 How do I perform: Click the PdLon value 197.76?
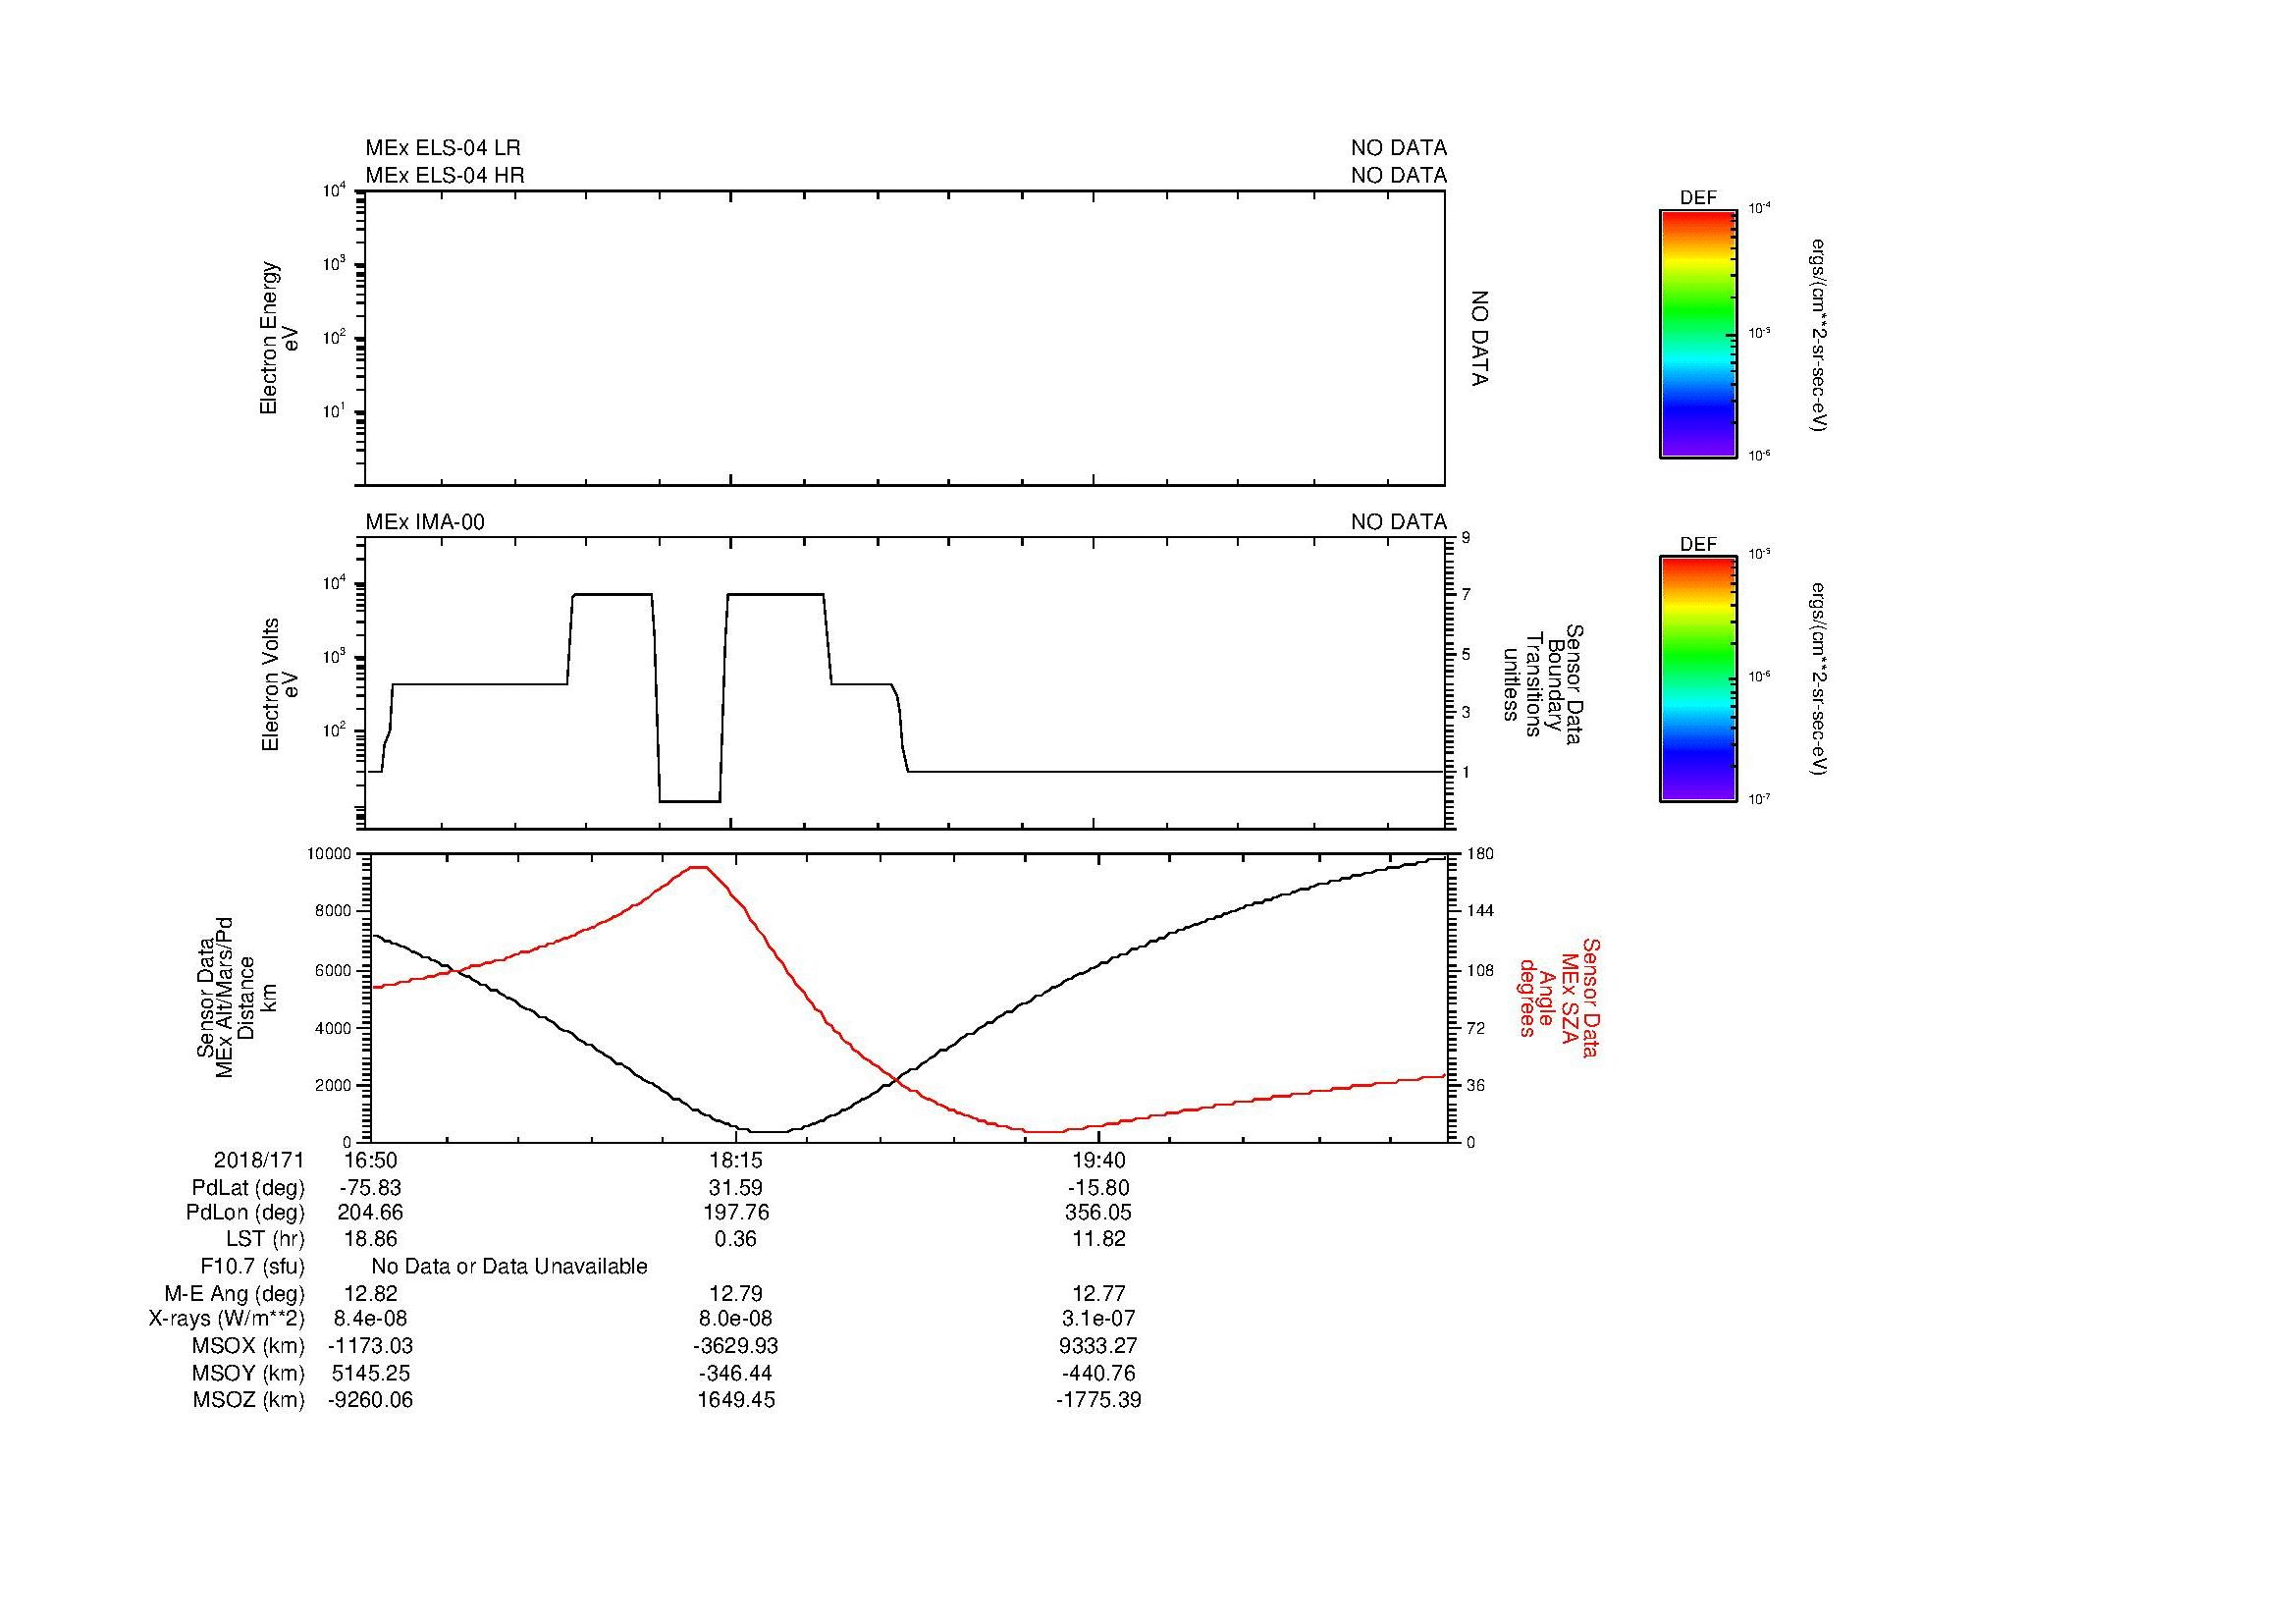coord(735,1213)
